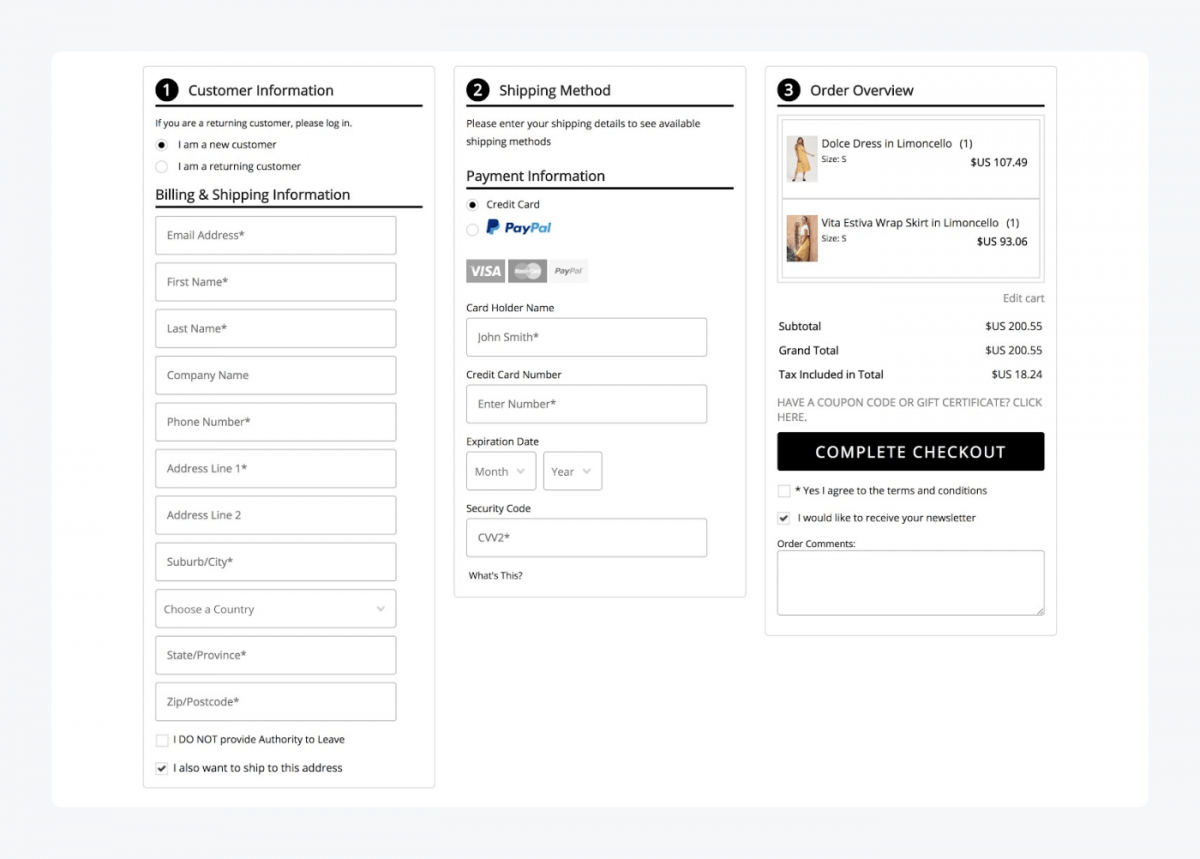Click the 'Vita Estiva Wrap Skirt in Limoncello' name
The width and height of the screenshot is (1200, 859).
click(910, 223)
